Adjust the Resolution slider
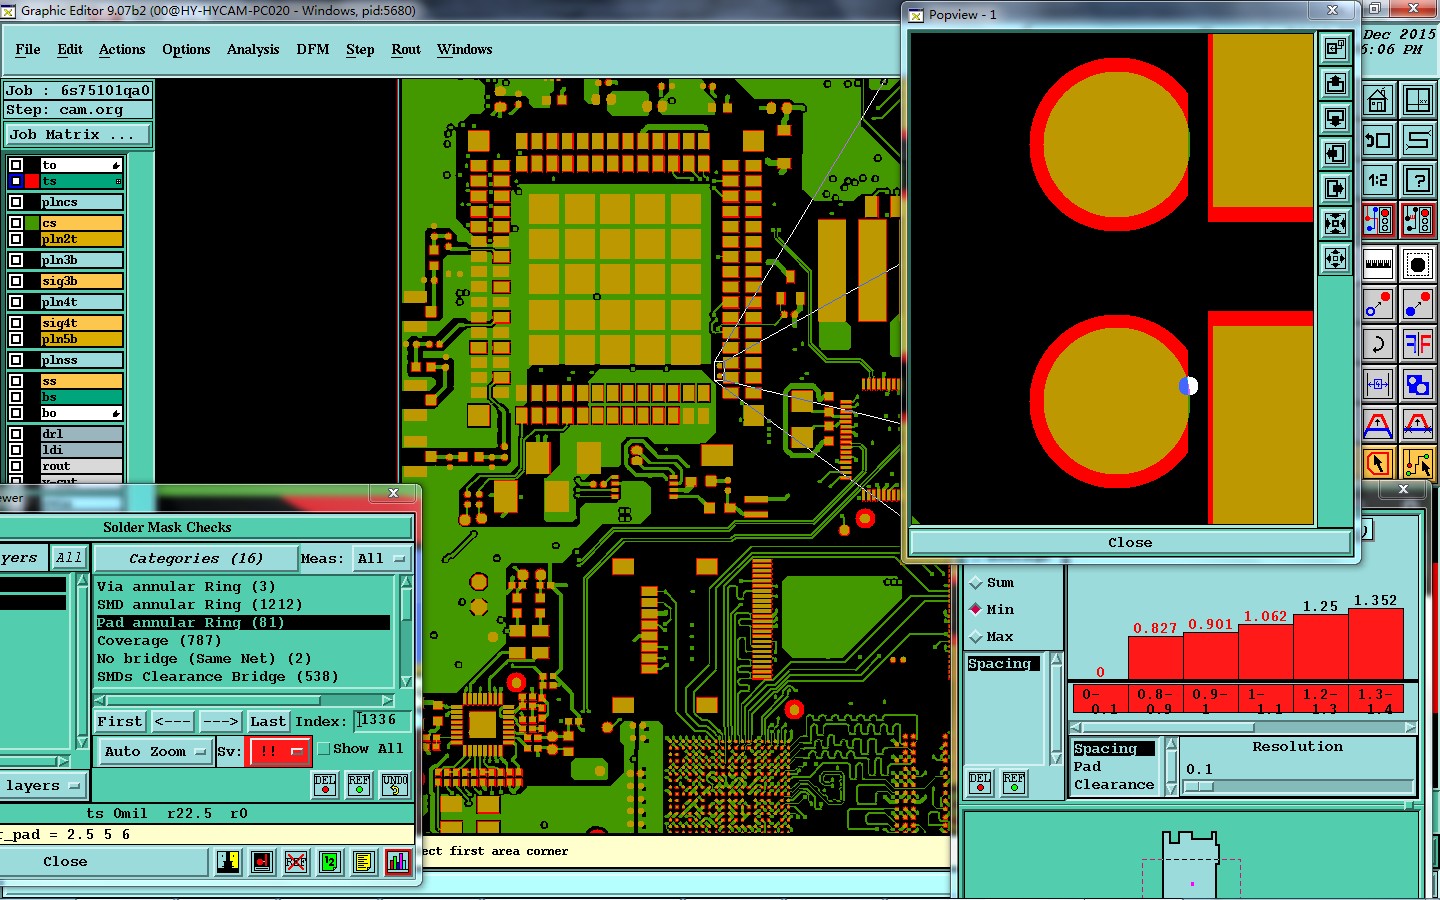 [1297, 787]
